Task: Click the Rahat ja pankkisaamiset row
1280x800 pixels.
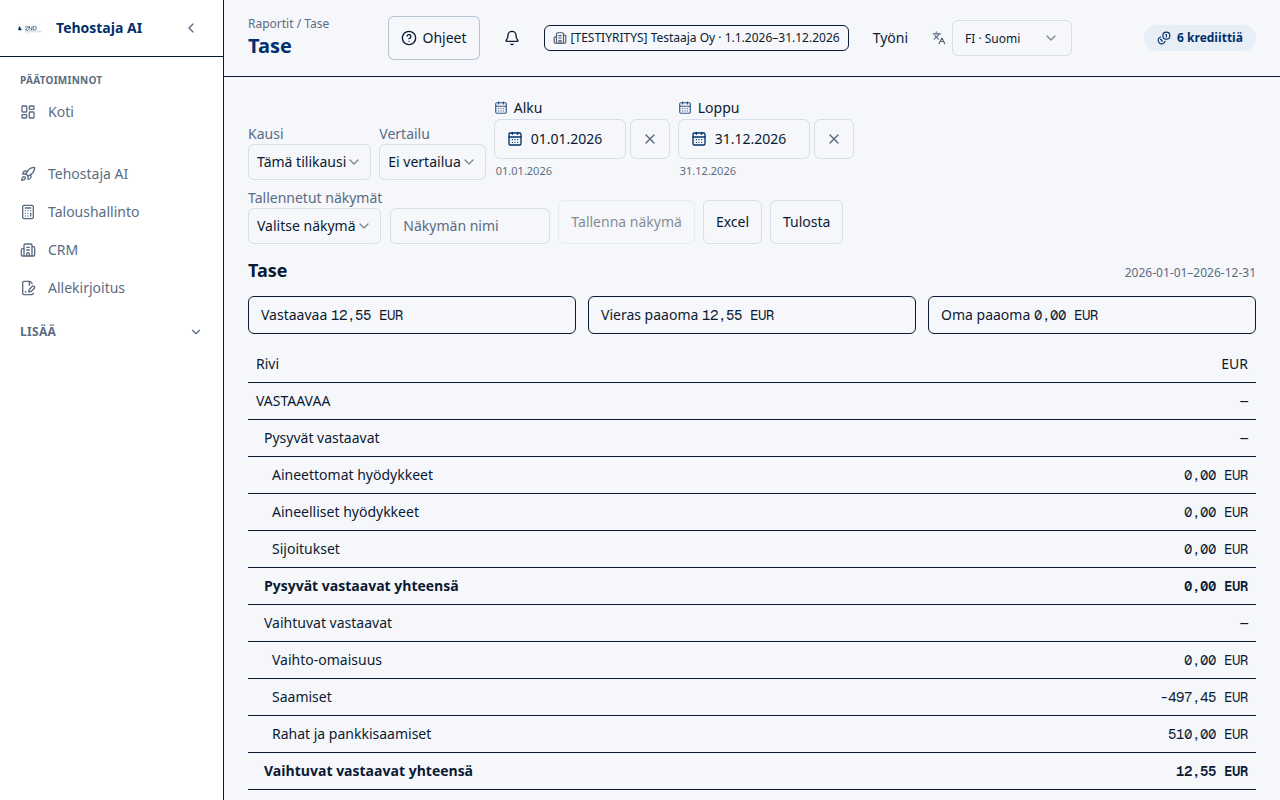Action: 752,734
